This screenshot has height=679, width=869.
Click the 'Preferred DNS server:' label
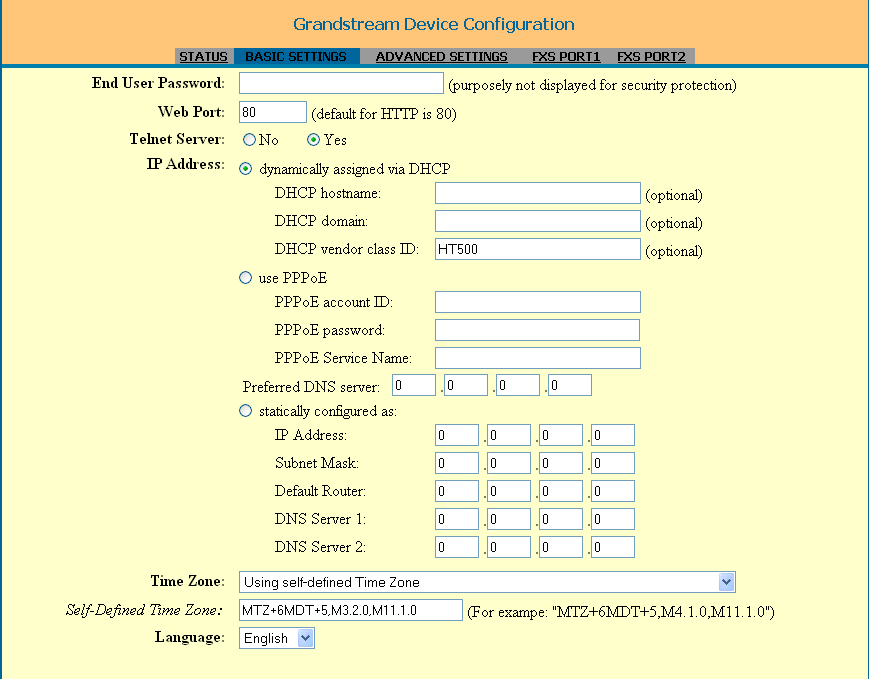coord(311,387)
